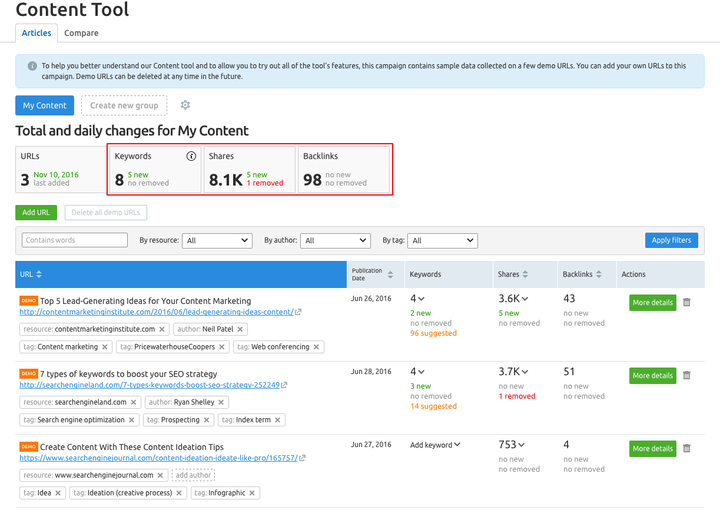This screenshot has width=720, height=513.
Task: Select the Articles tab
Action: point(36,33)
